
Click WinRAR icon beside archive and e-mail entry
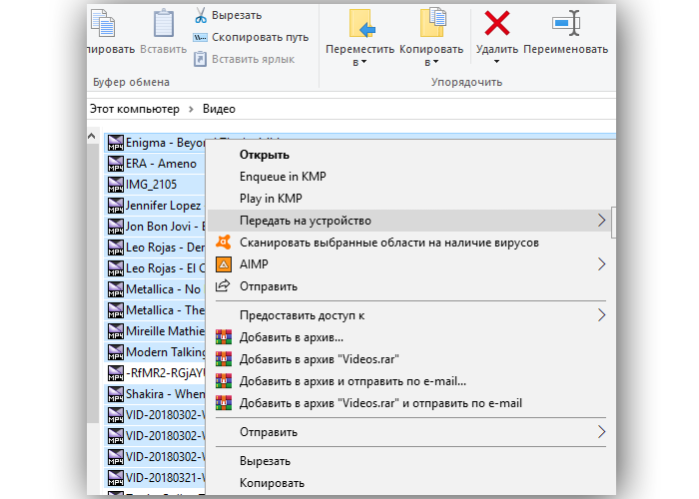[224, 381]
